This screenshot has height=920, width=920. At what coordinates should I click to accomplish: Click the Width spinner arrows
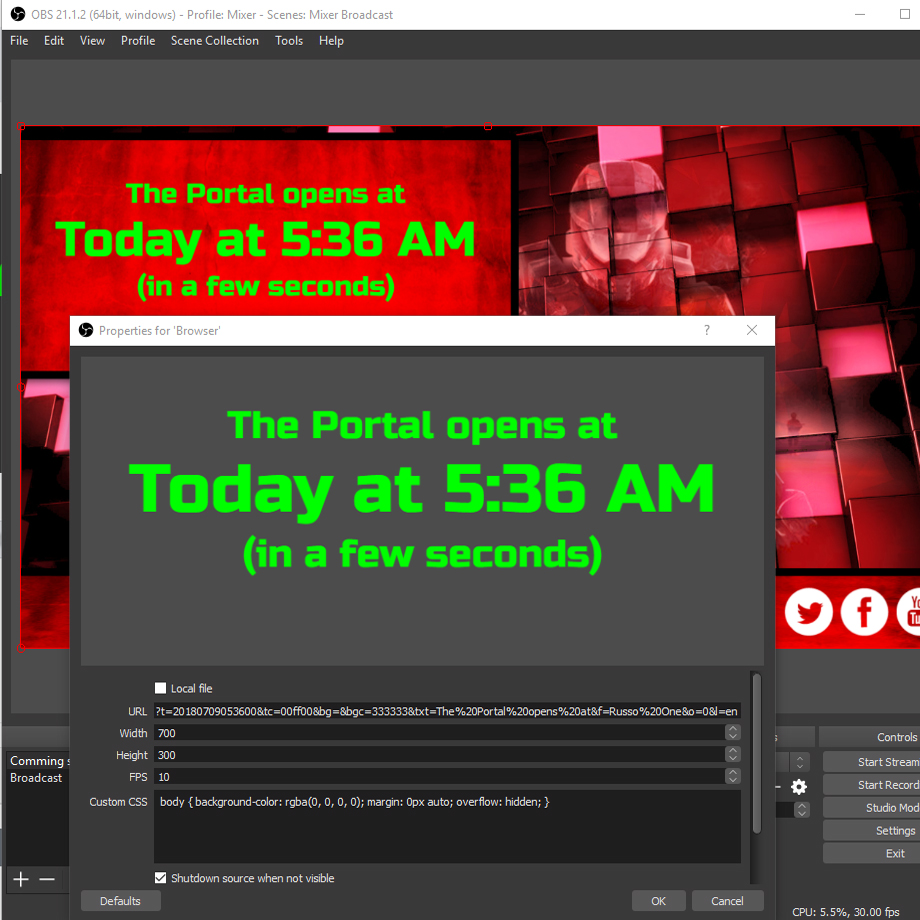[x=732, y=733]
